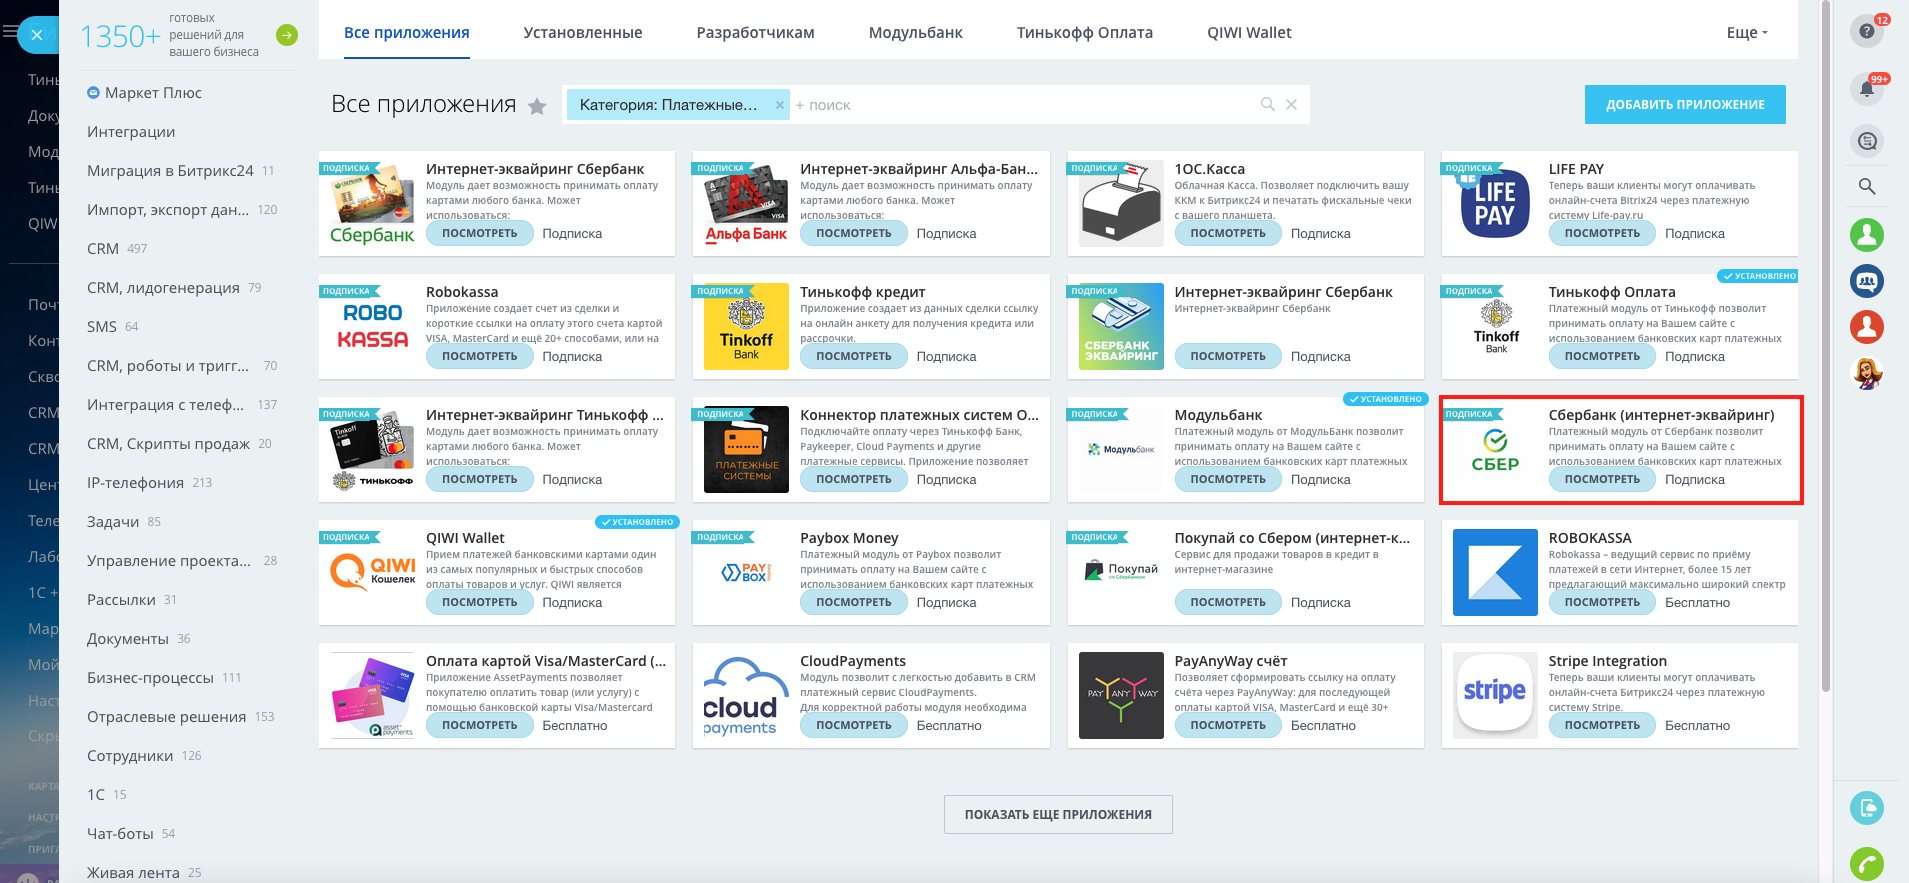Open the Альфа Банк logo thumbnail

tap(746, 204)
